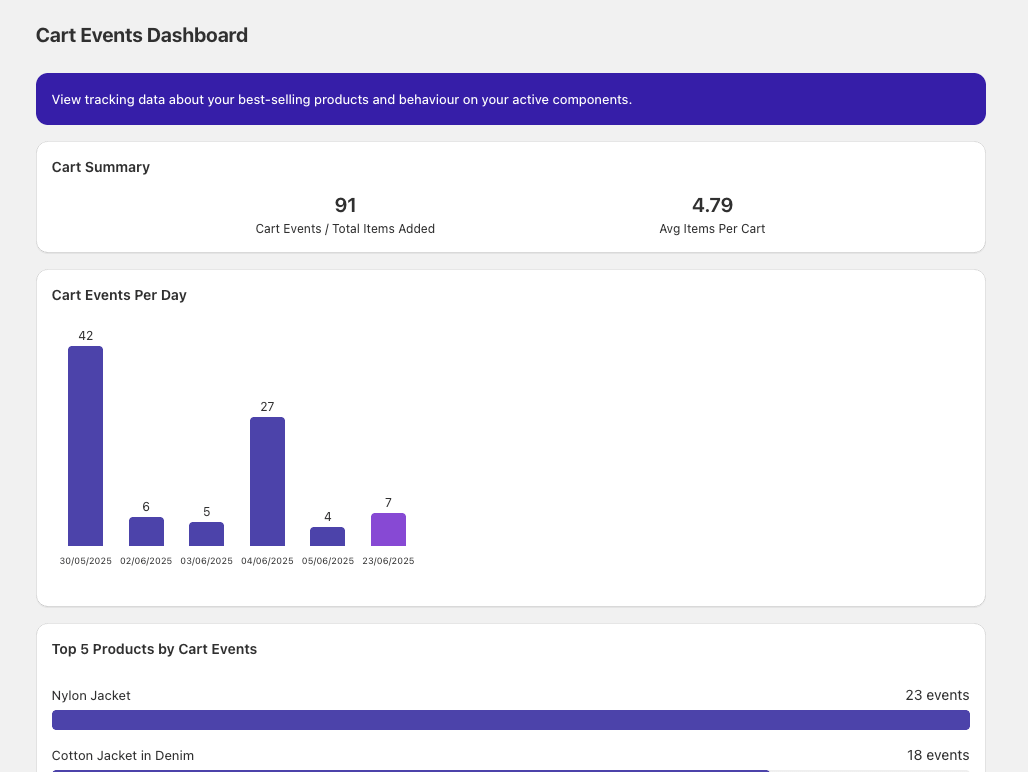Click the Nylon Jacket product name

pos(91,695)
